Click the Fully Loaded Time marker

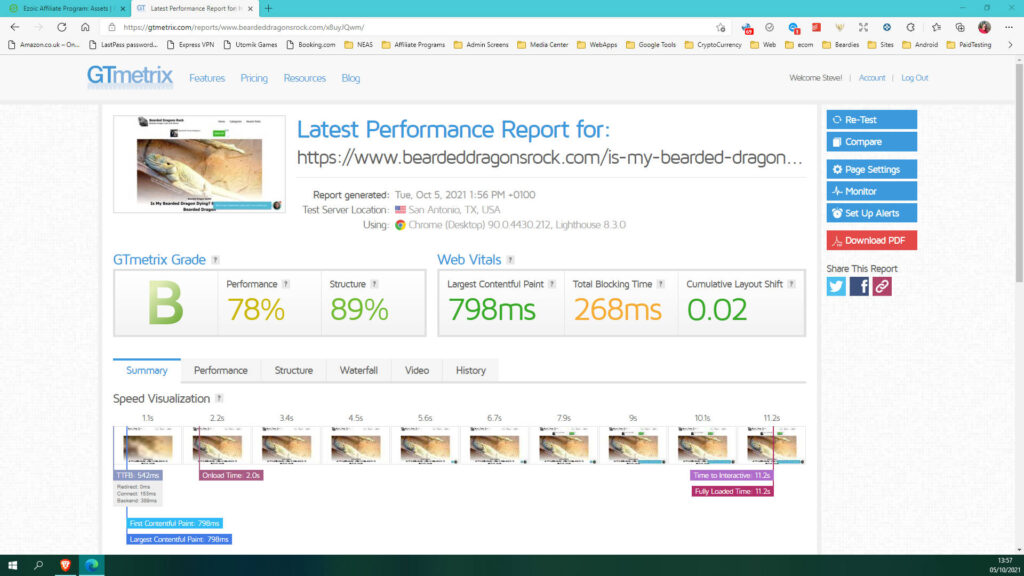pyautogui.click(x=732, y=491)
